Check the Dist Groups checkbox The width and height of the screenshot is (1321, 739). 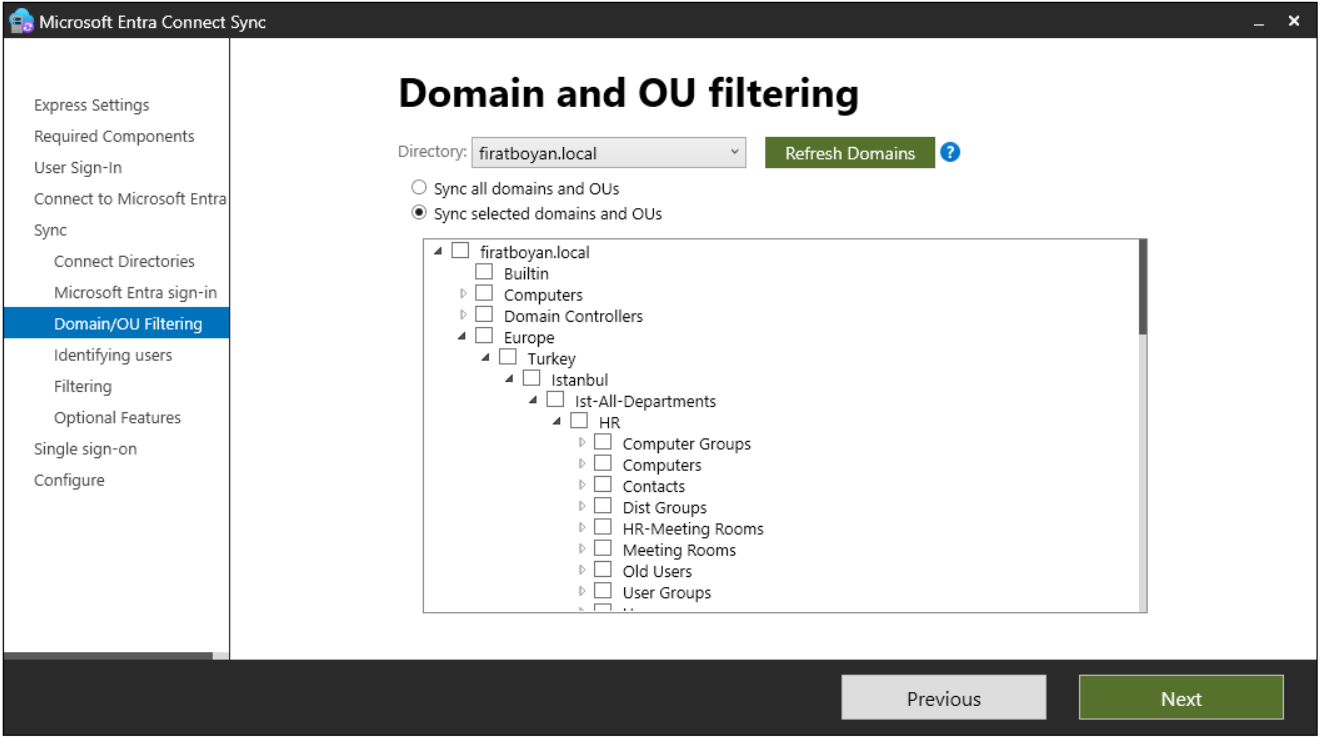[603, 506]
